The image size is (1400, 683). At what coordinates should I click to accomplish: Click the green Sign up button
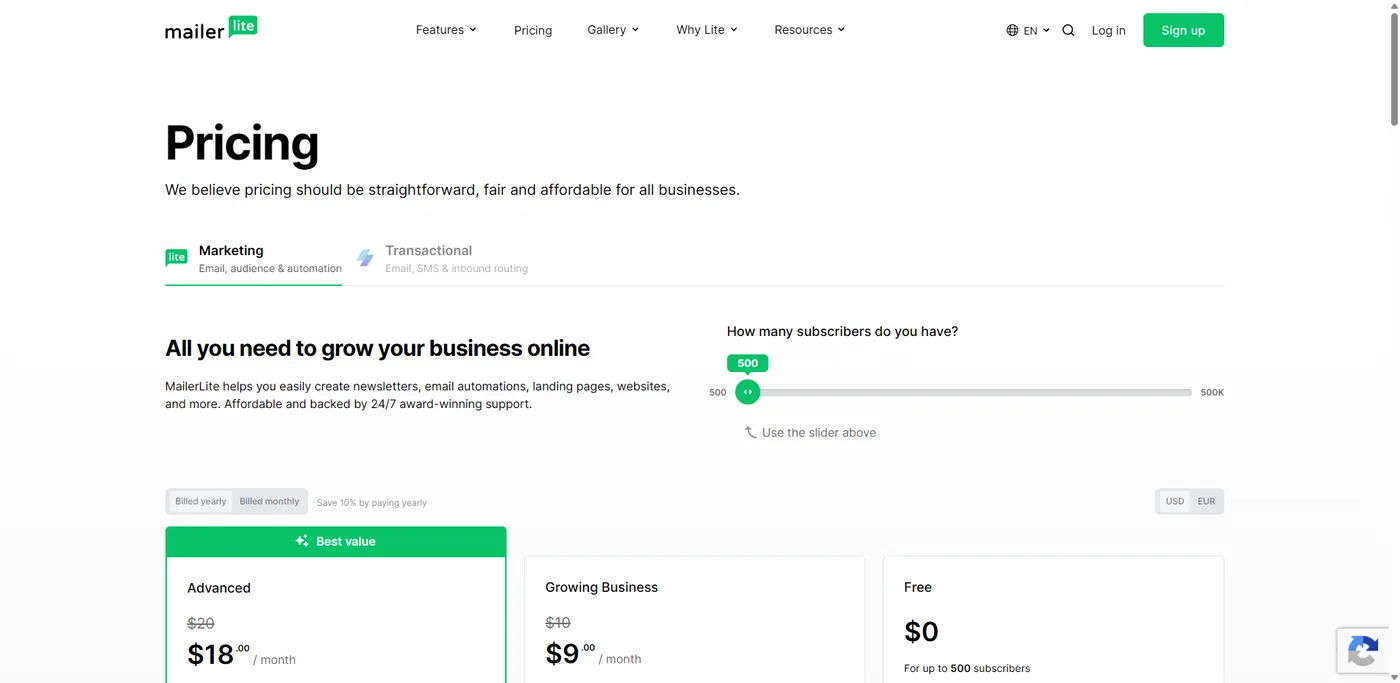[1183, 30]
